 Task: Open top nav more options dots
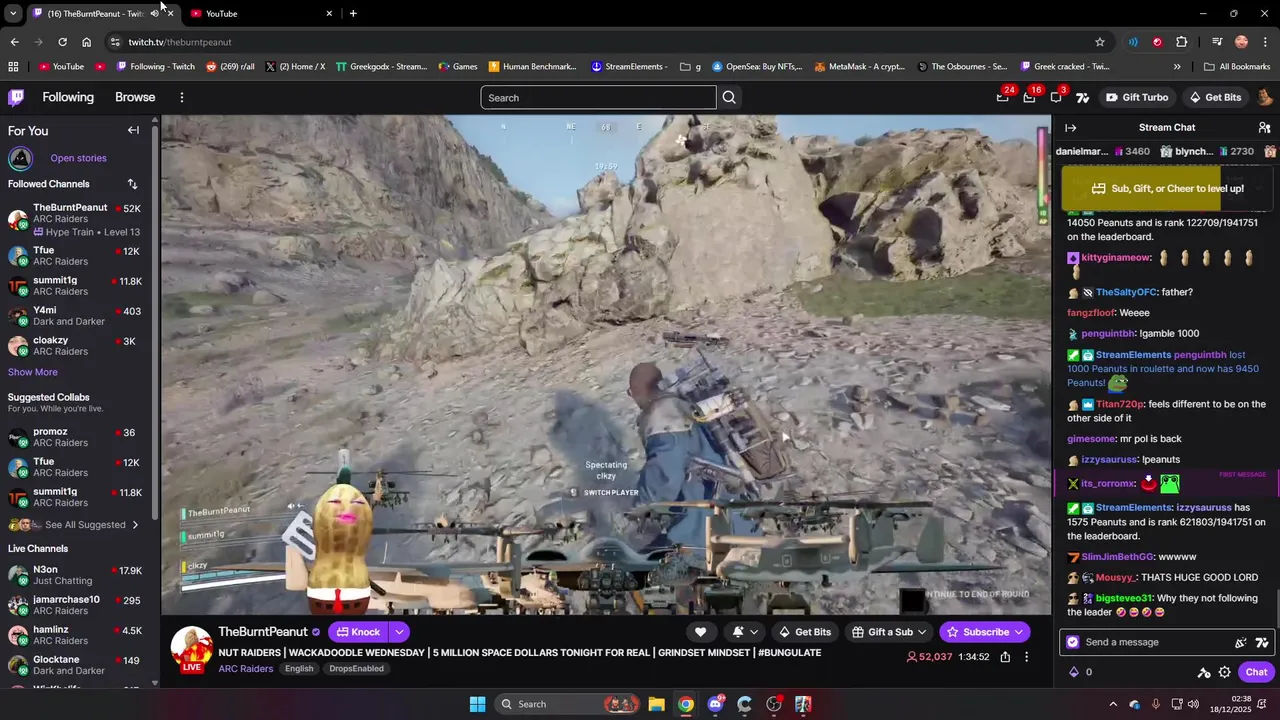click(182, 97)
